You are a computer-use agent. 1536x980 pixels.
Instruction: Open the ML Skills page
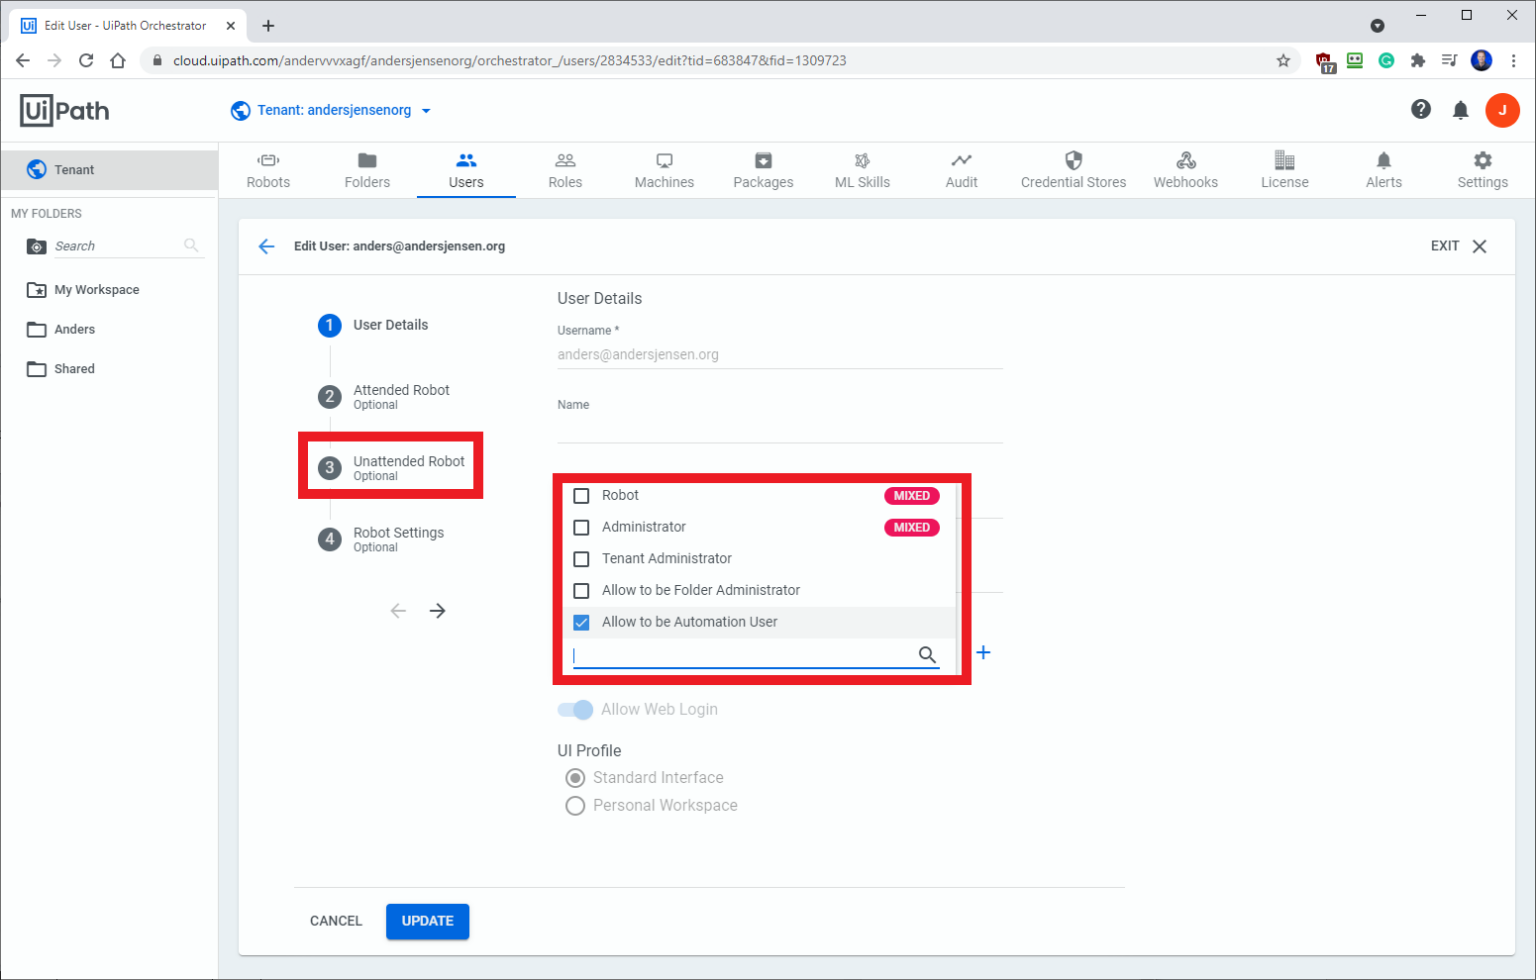[x=861, y=170]
